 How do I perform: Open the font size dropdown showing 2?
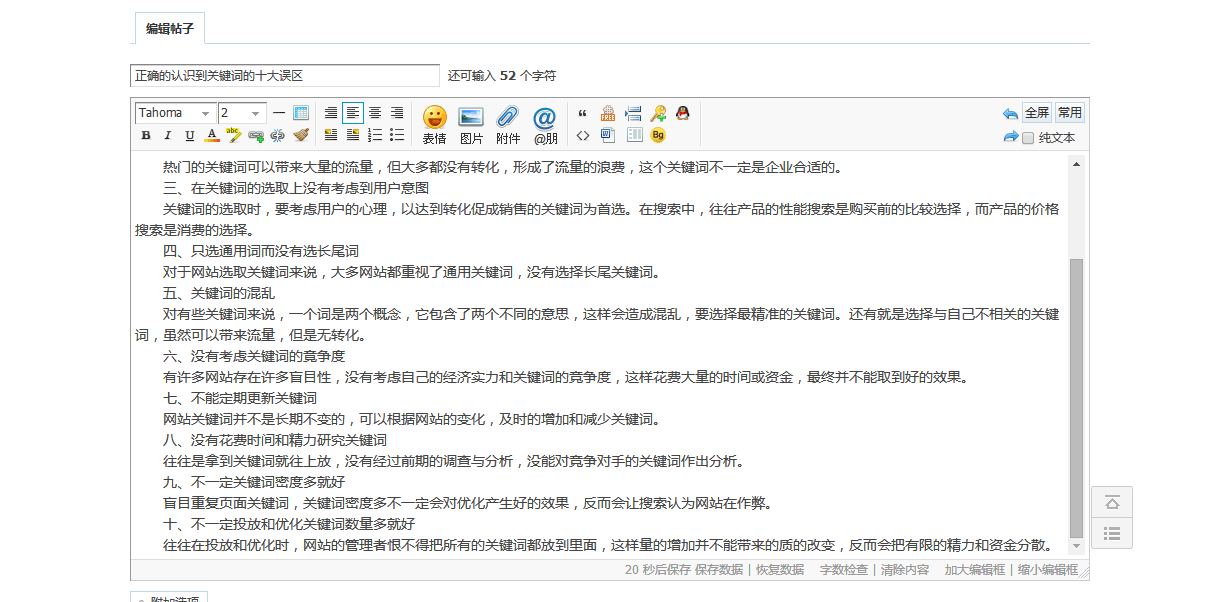[242, 113]
